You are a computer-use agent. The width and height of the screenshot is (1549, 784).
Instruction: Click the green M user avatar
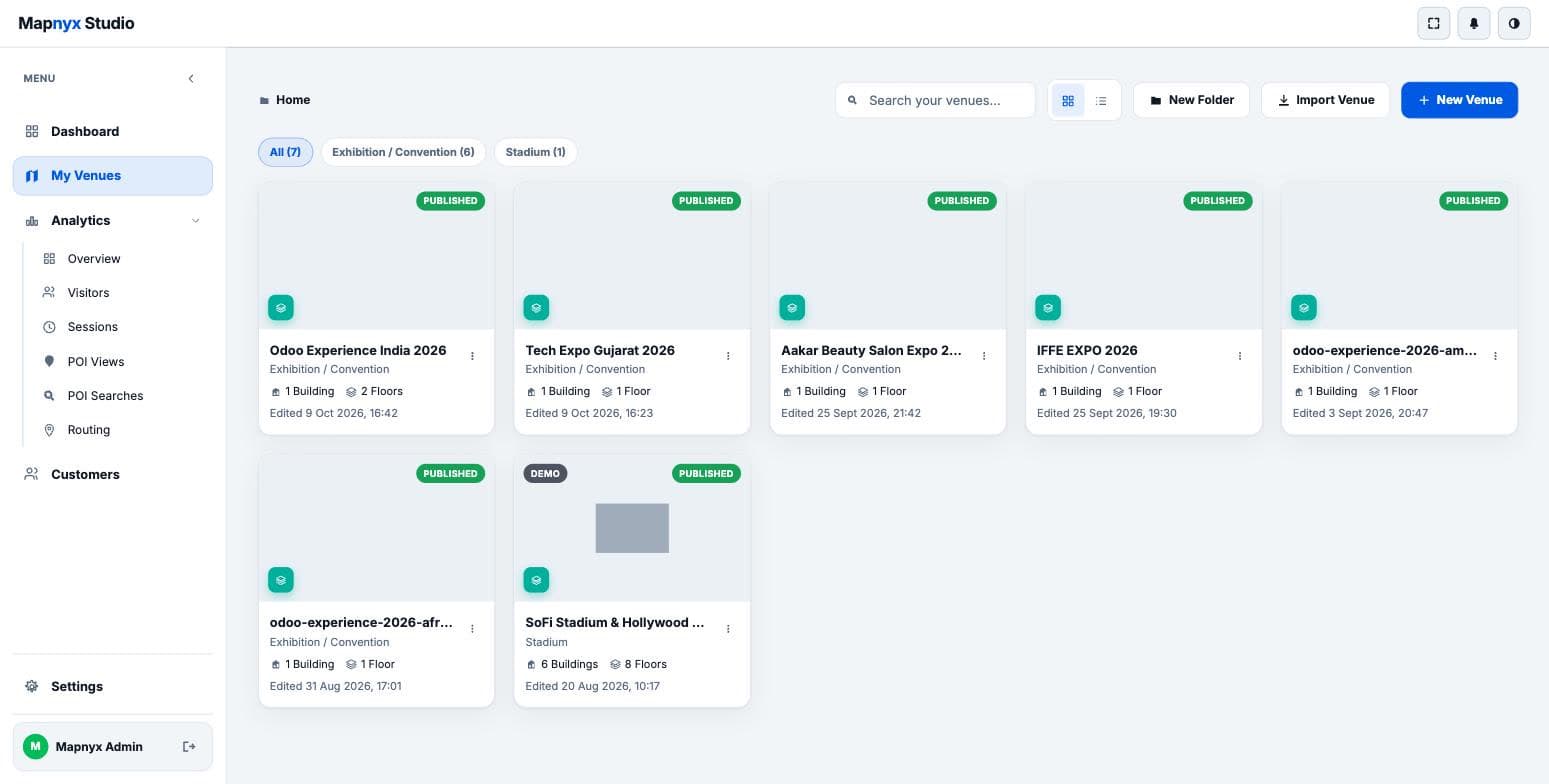[x=35, y=747]
